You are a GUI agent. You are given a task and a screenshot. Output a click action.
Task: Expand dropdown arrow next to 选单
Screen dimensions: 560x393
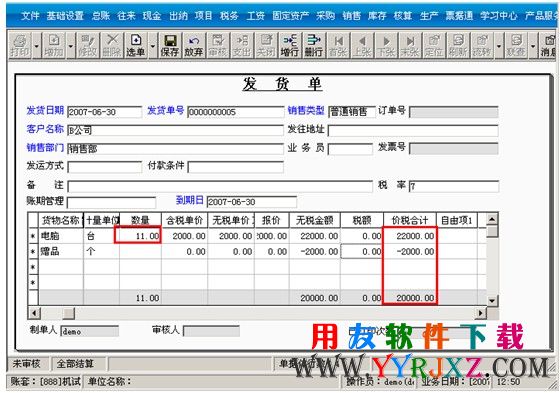153,46
